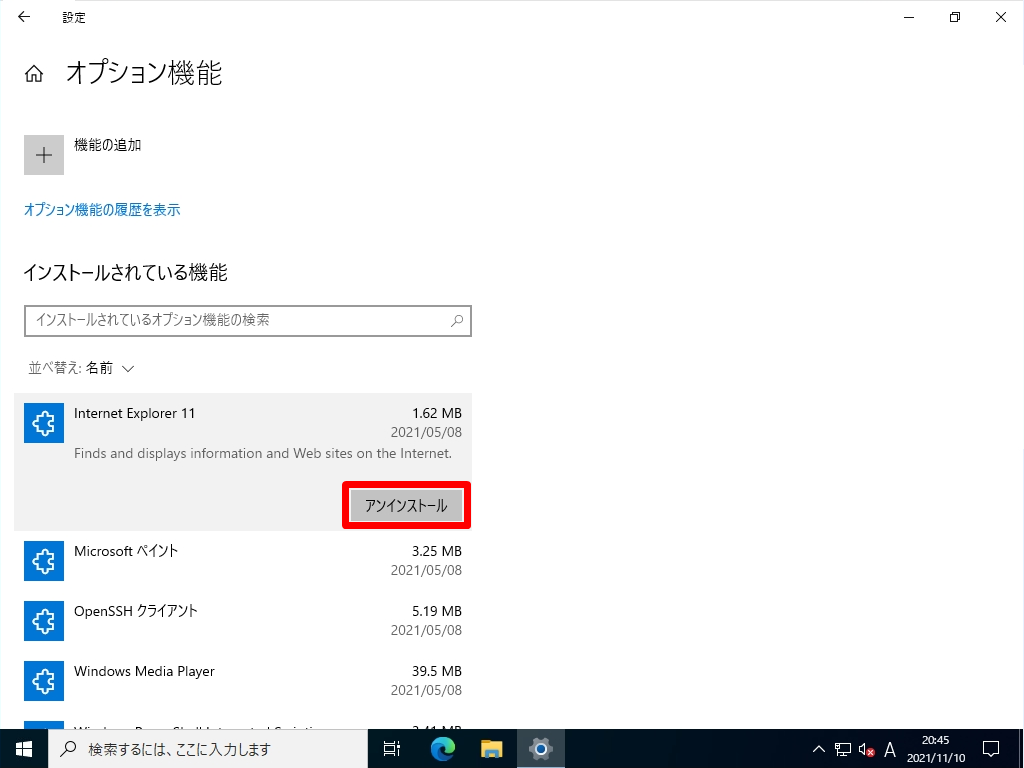Click the 3.25 MB size value
The height and width of the screenshot is (768, 1024).
coord(437,551)
